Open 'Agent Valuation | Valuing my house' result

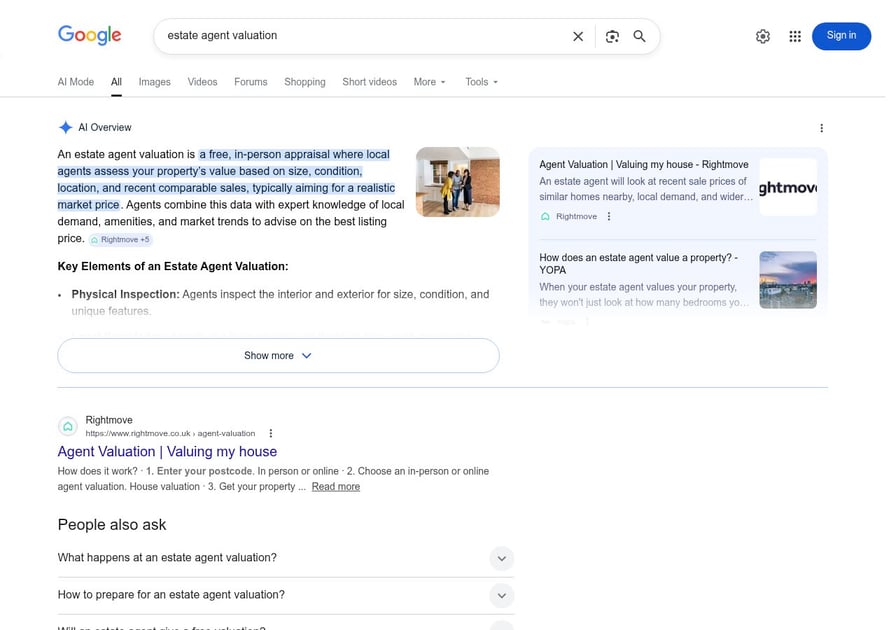coord(167,452)
